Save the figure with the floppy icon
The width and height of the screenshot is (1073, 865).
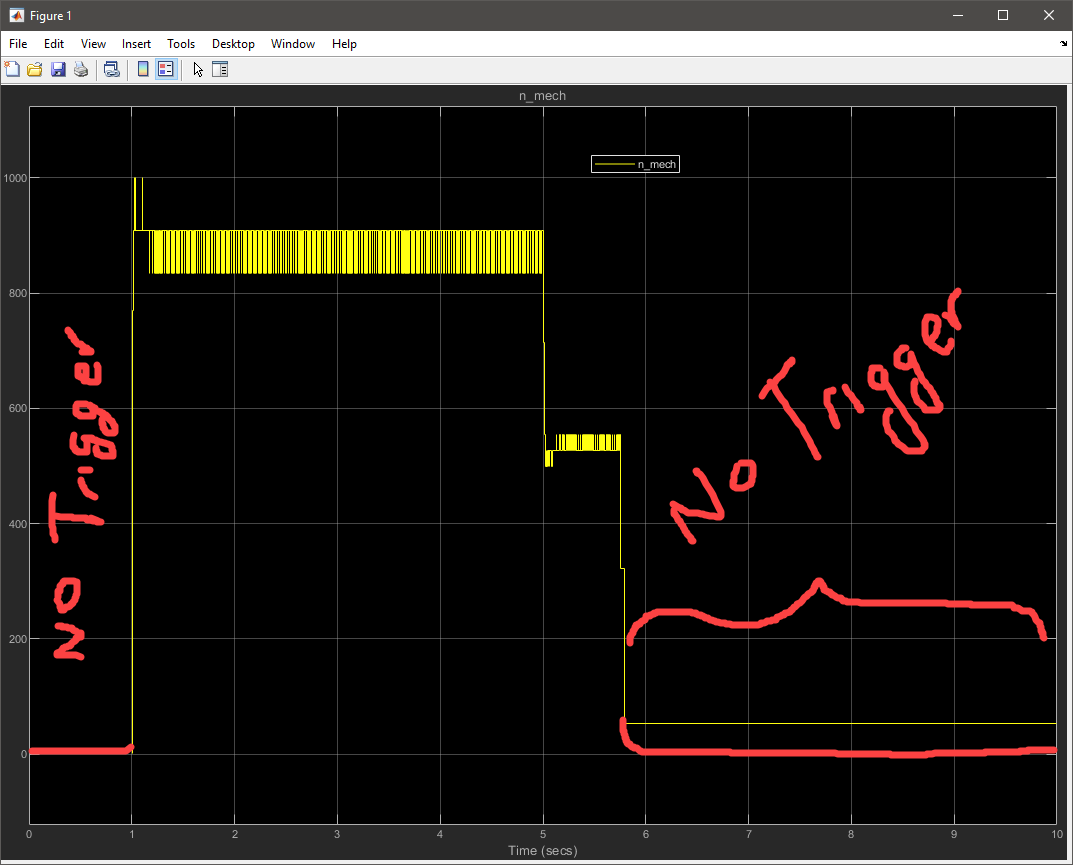click(58, 69)
